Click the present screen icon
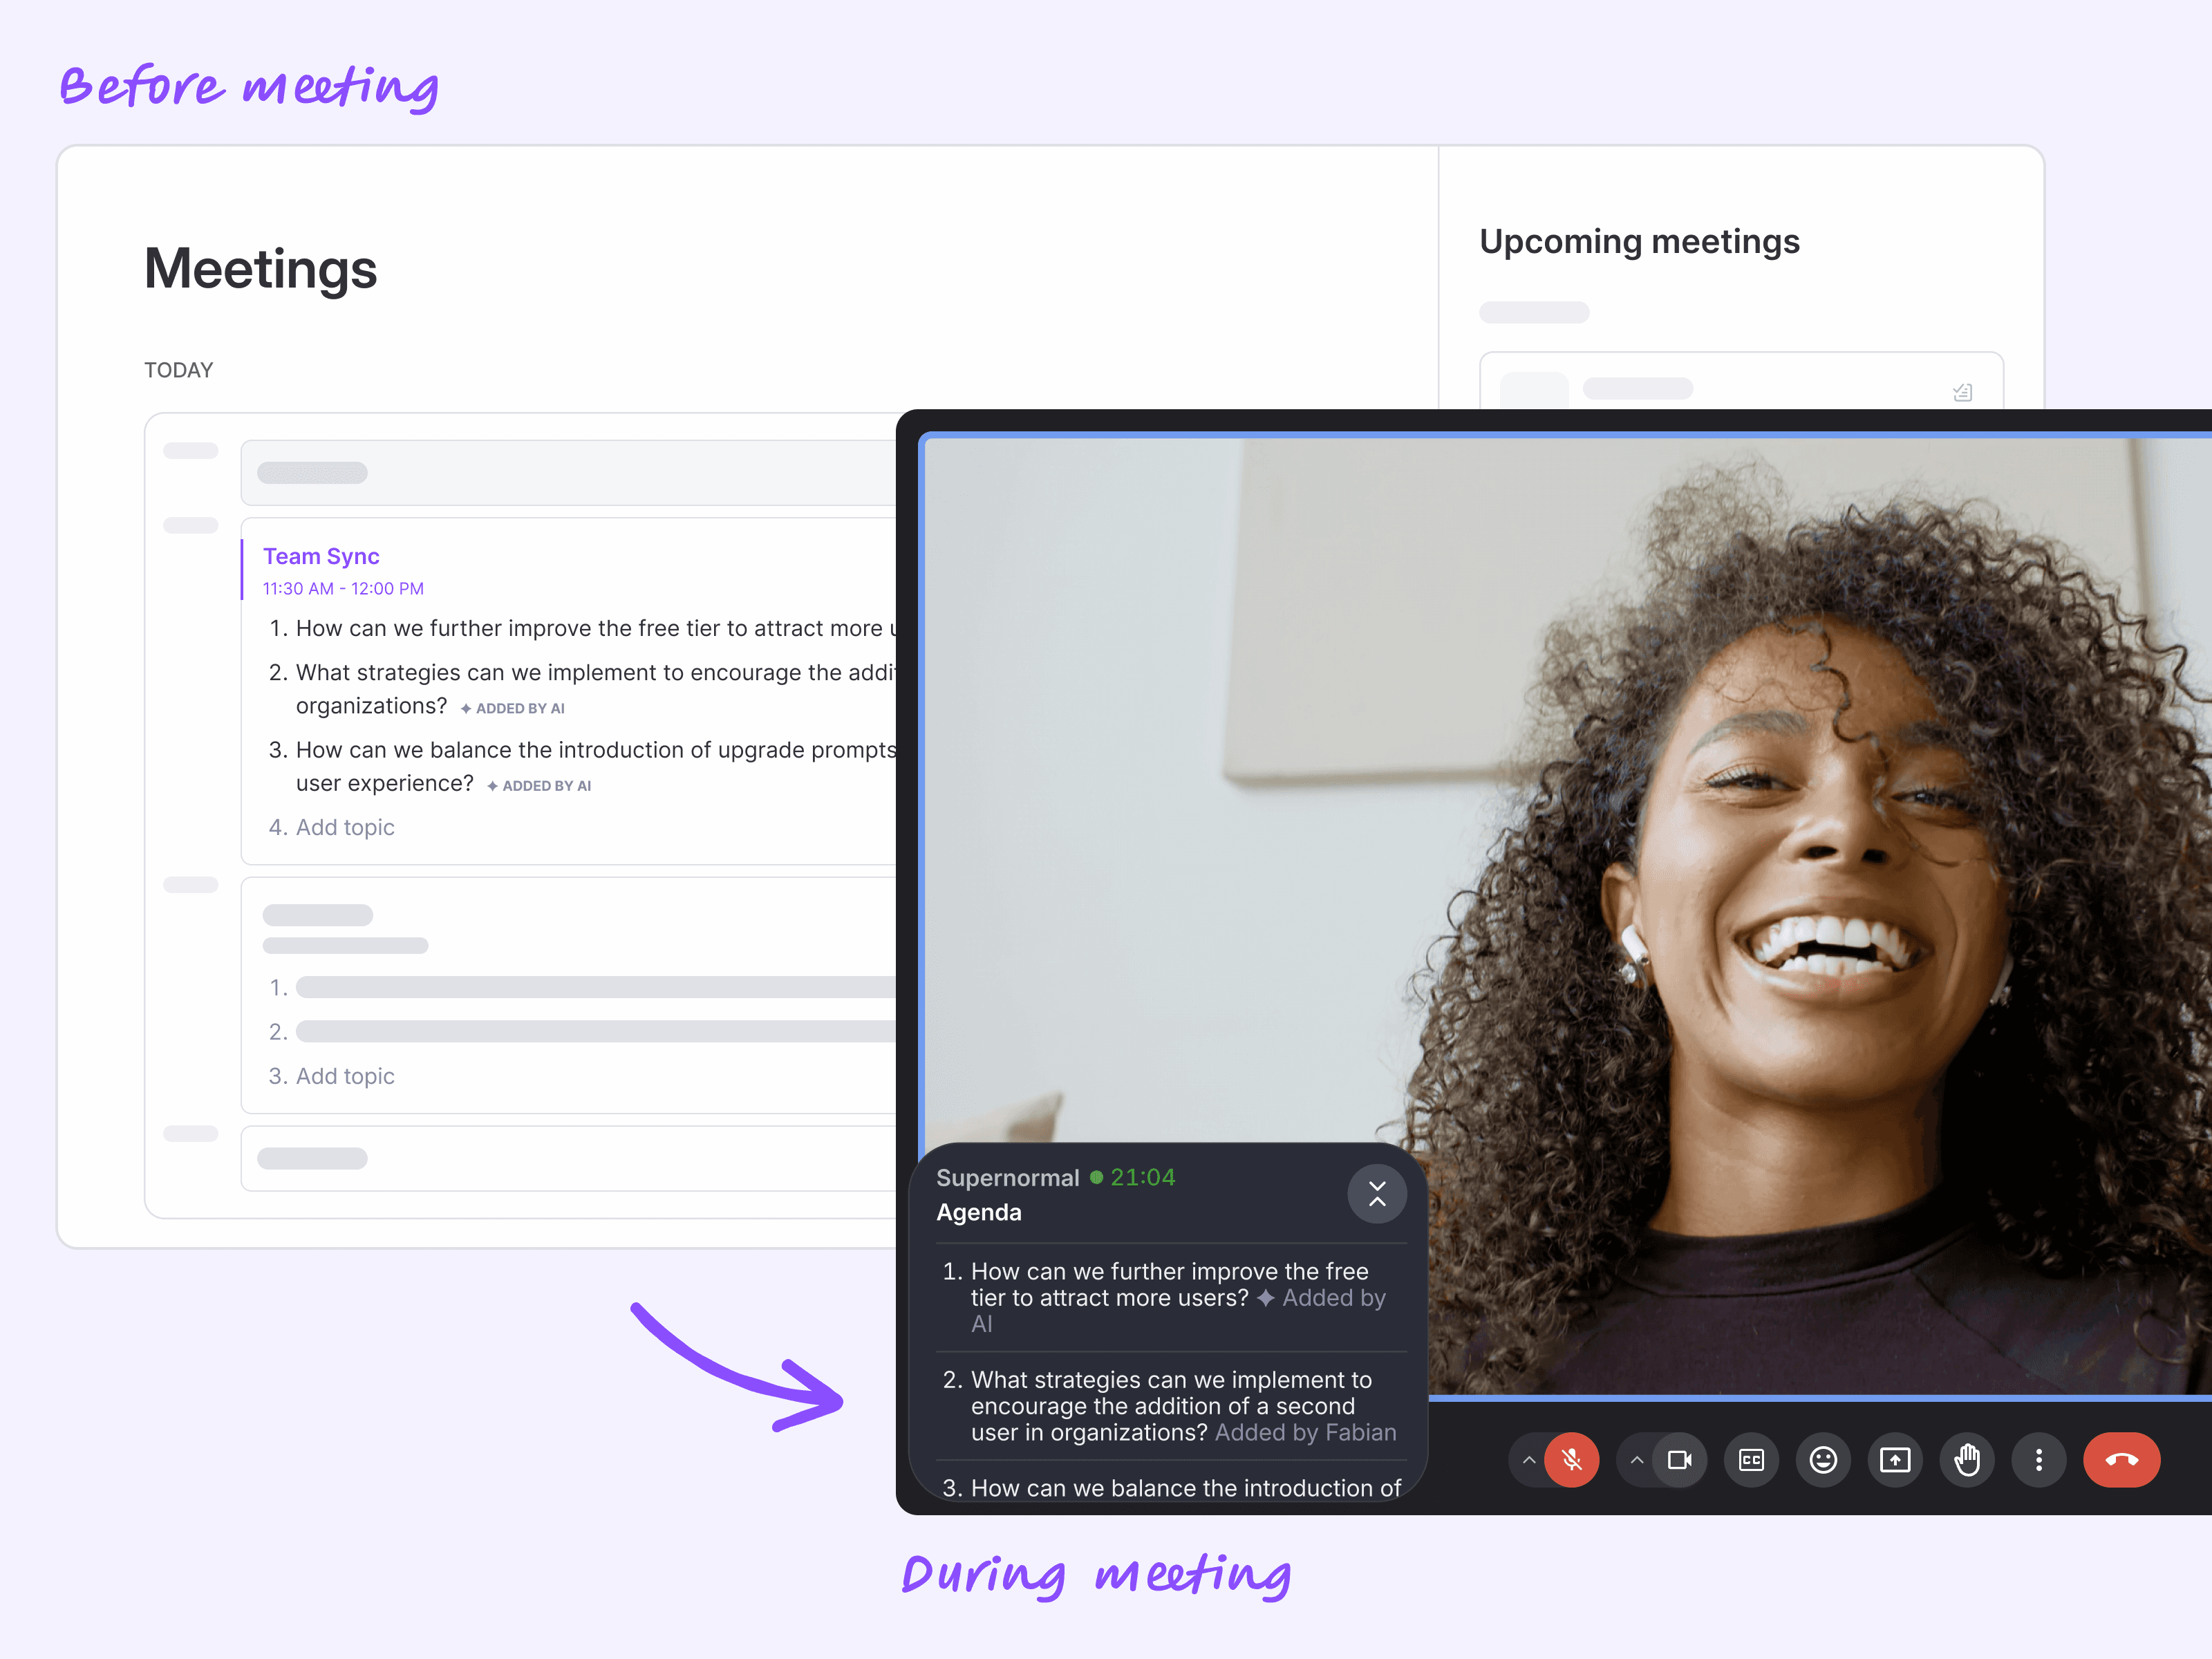This screenshot has height=1659, width=2212. pos(1895,1460)
